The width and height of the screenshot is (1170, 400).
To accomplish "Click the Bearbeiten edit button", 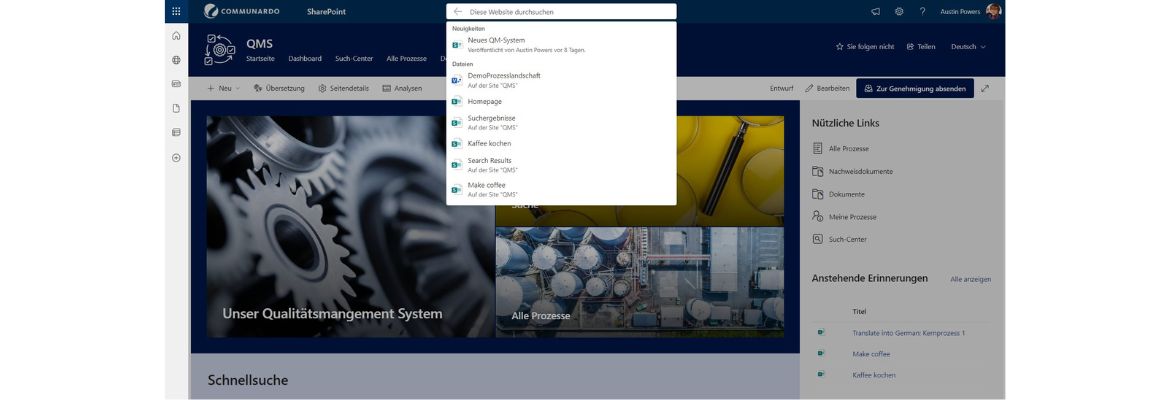I will coord(827,88).
